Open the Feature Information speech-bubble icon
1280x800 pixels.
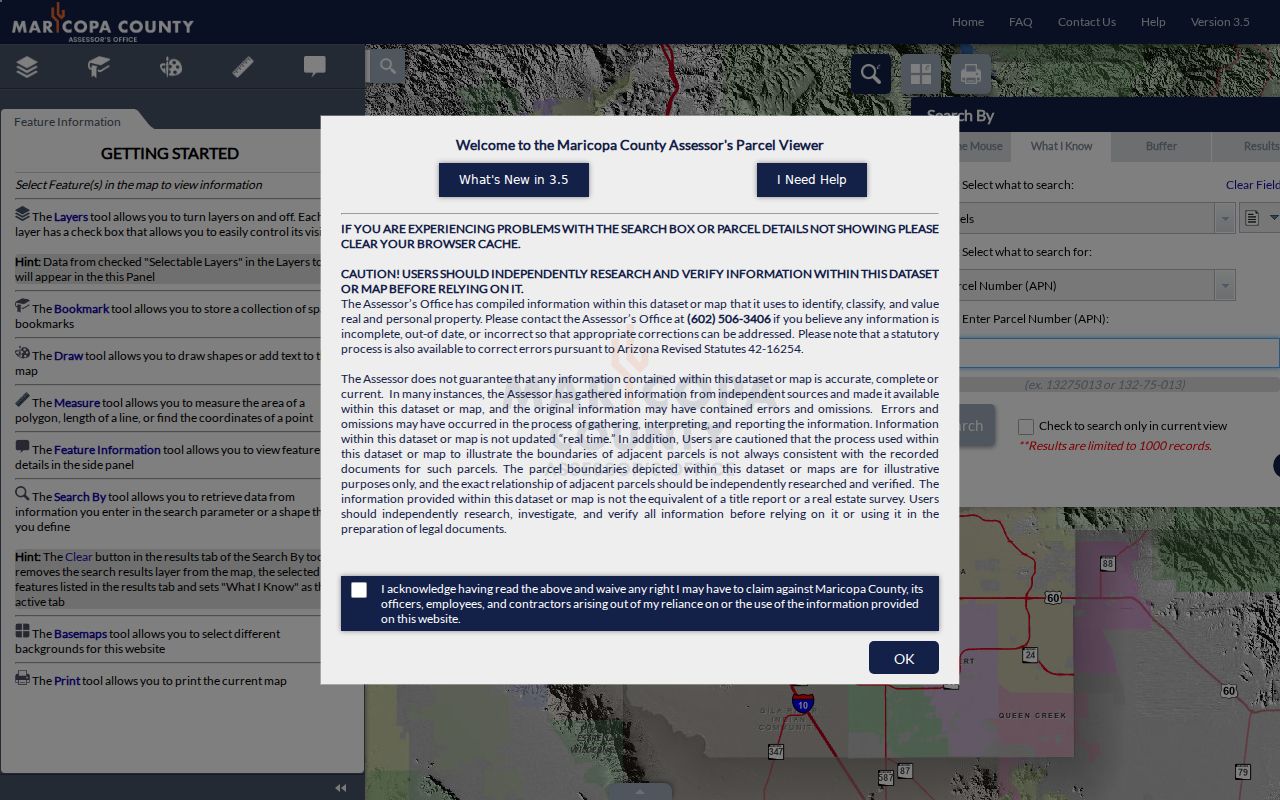coord(315,67)
